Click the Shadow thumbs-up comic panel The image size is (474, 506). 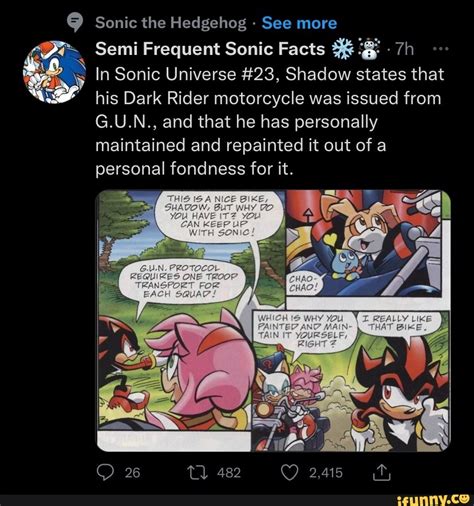pos(351,381)
